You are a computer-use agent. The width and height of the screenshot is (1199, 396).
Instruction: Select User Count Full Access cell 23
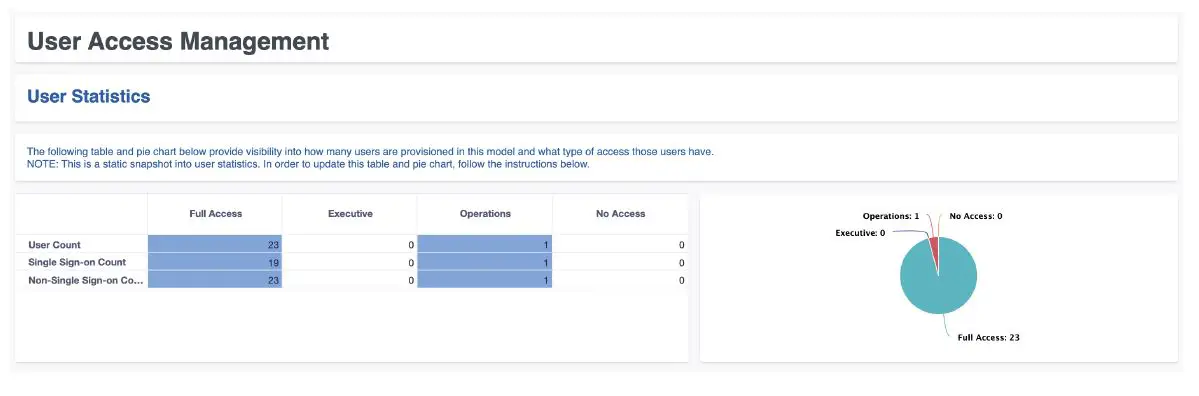coord(215,245)
